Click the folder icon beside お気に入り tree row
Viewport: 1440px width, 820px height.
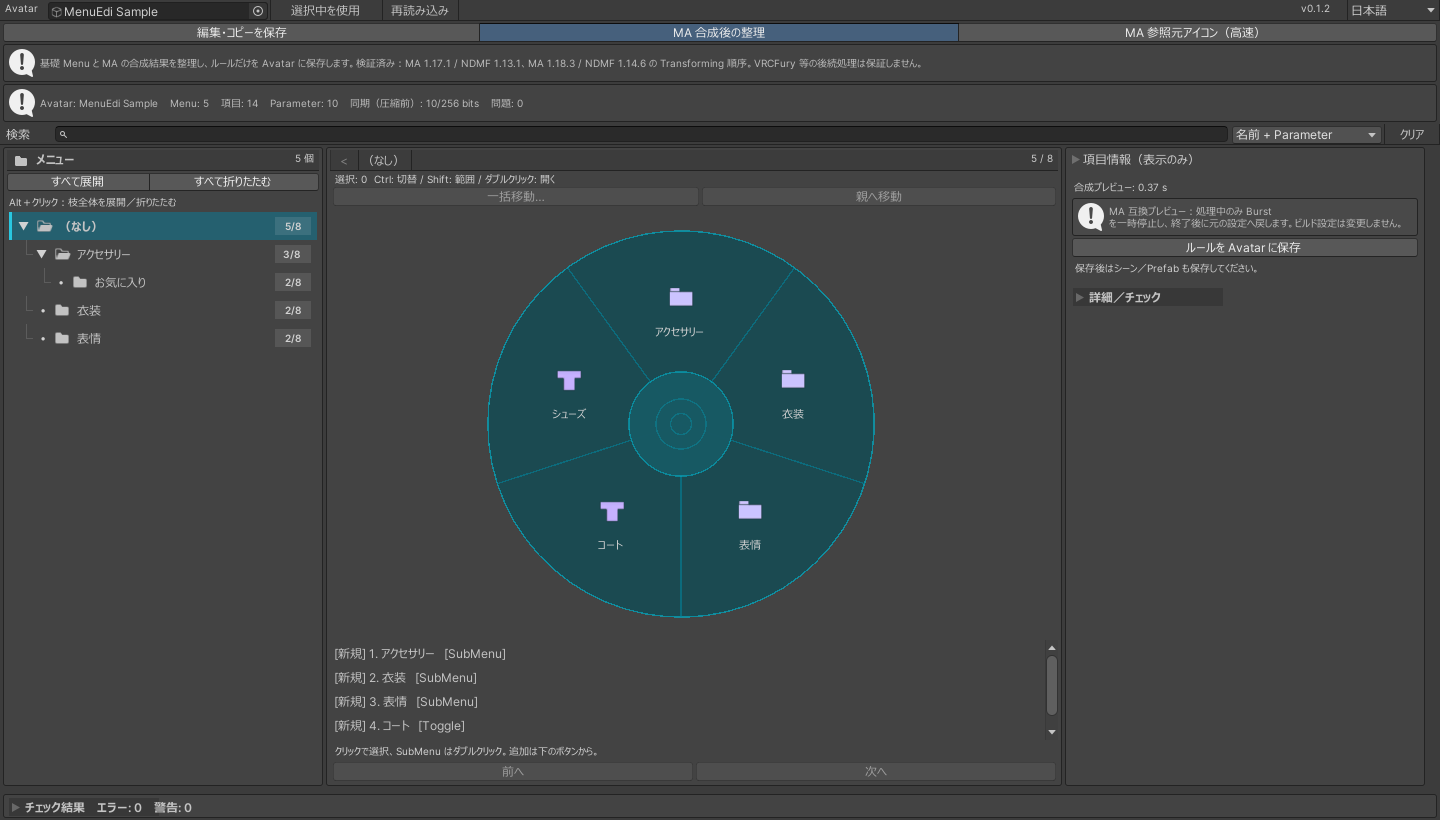(80, 282)
